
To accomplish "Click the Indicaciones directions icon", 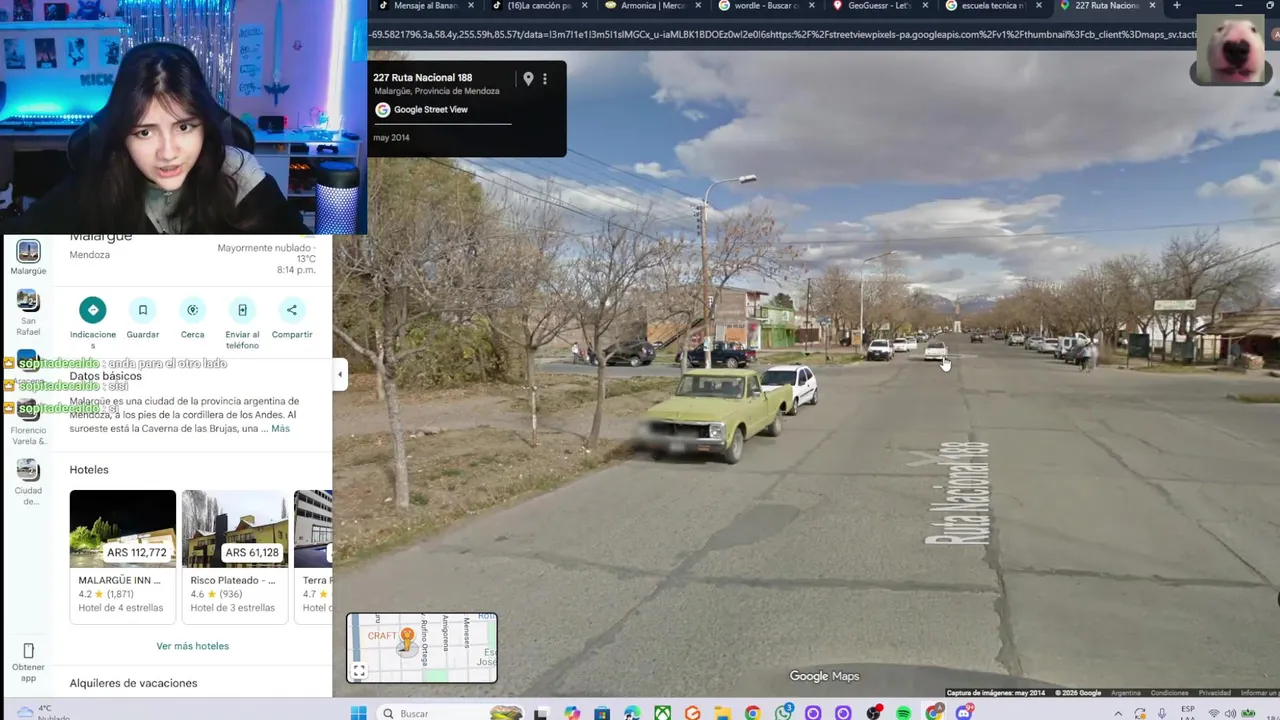I will pyautogui.click(x=92, y=310).
